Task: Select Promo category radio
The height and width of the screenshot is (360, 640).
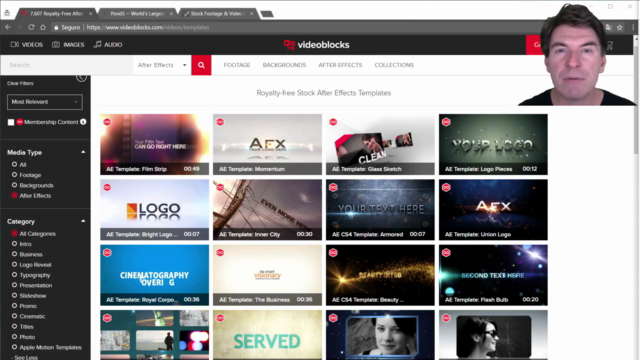Action: click(14, 306)
